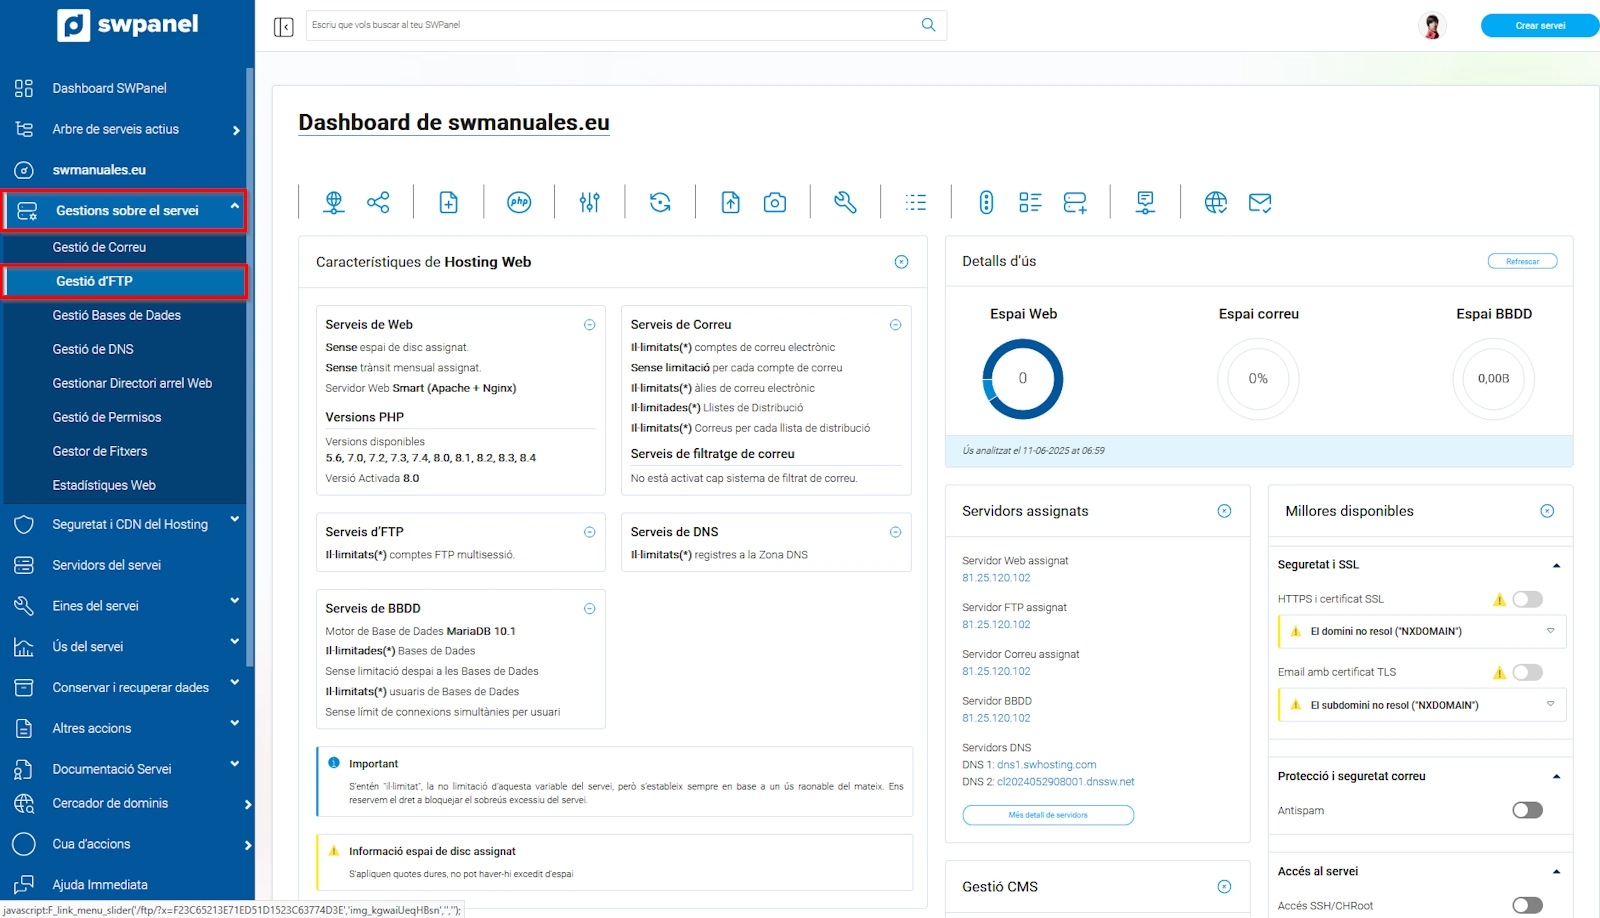Collapse the Serveis de Correu card
Image resolution: width=1600 pixels, height=918 pixels.
pyautogui.click(x=895, y=325)
